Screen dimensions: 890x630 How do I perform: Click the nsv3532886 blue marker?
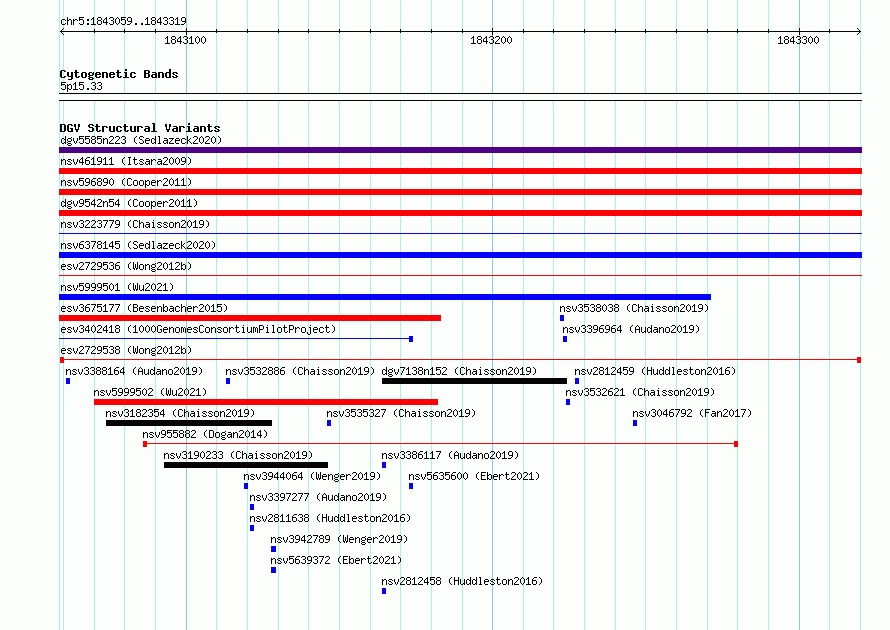tap(228, 381)
